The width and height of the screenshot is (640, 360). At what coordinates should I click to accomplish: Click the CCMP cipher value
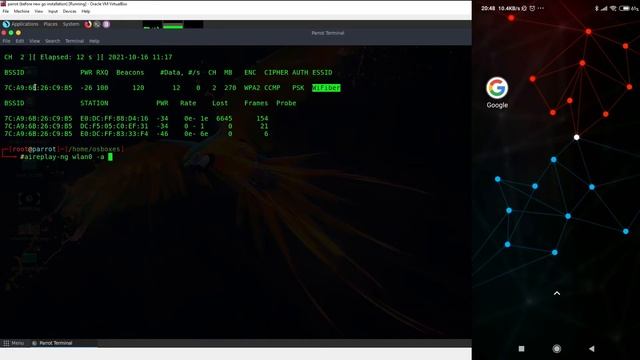(272, 88)
